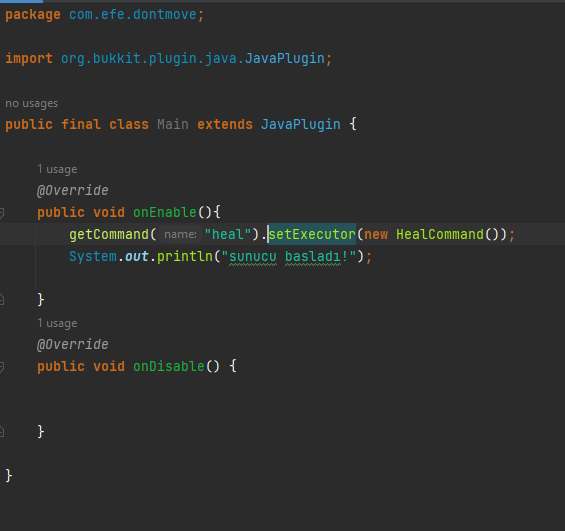565x531 pixels.
Task: Click the println method call
Action: [x=185, y=257]
